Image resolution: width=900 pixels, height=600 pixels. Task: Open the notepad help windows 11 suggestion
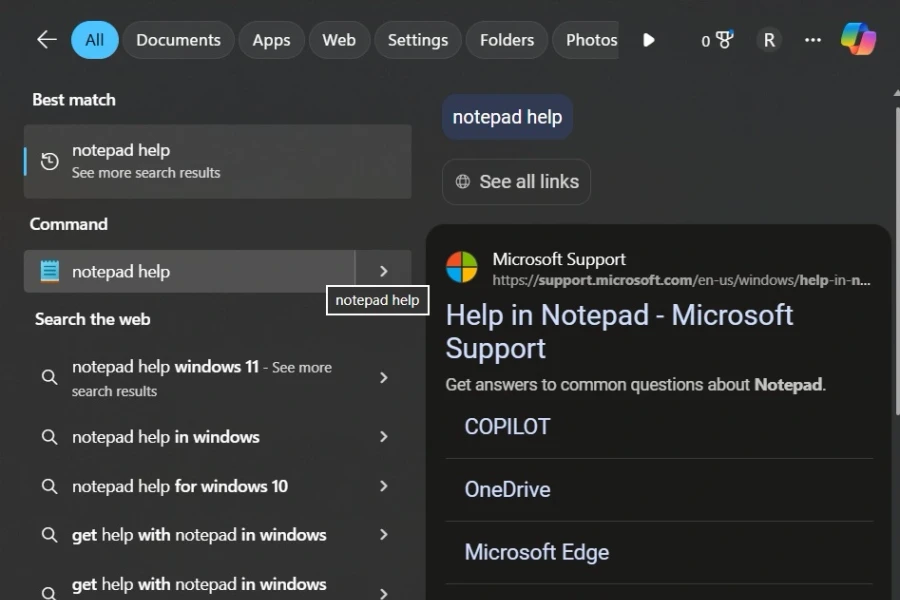click(202, 378)
